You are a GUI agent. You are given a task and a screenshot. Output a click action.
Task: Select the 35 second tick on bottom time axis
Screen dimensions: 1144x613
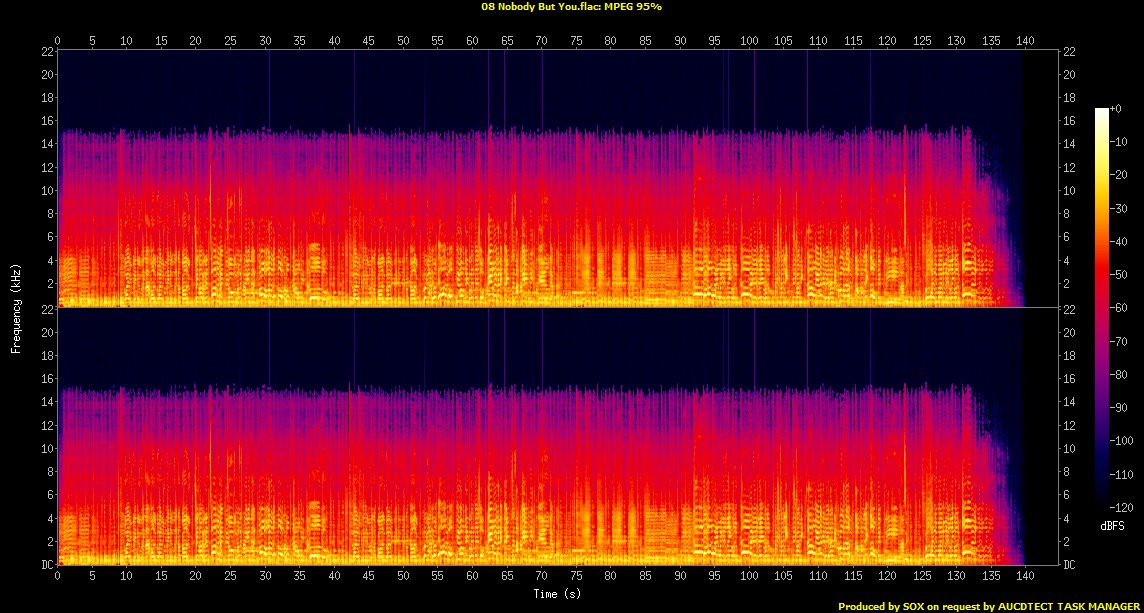(x=299, y=577)
